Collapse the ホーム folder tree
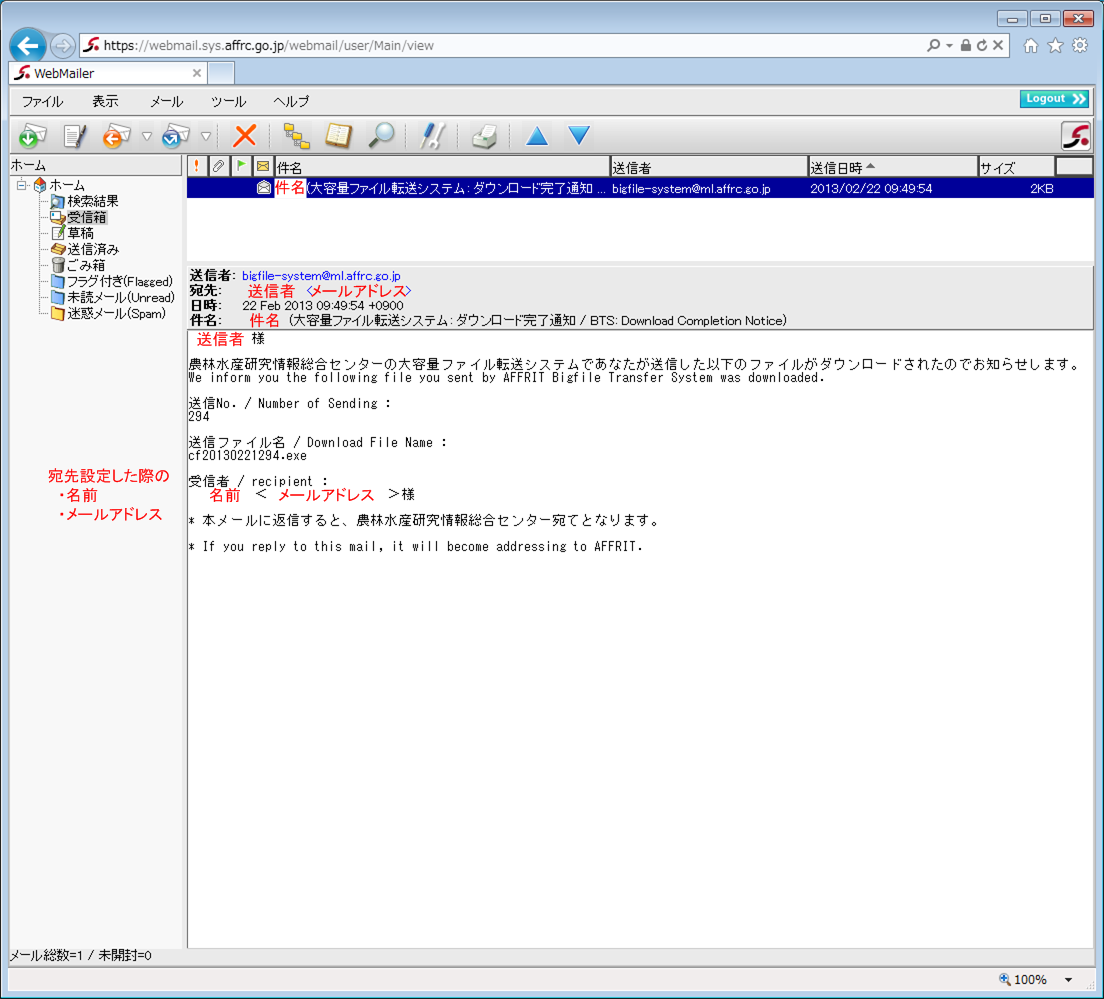Screen dimensions: 1104x999 21,185
